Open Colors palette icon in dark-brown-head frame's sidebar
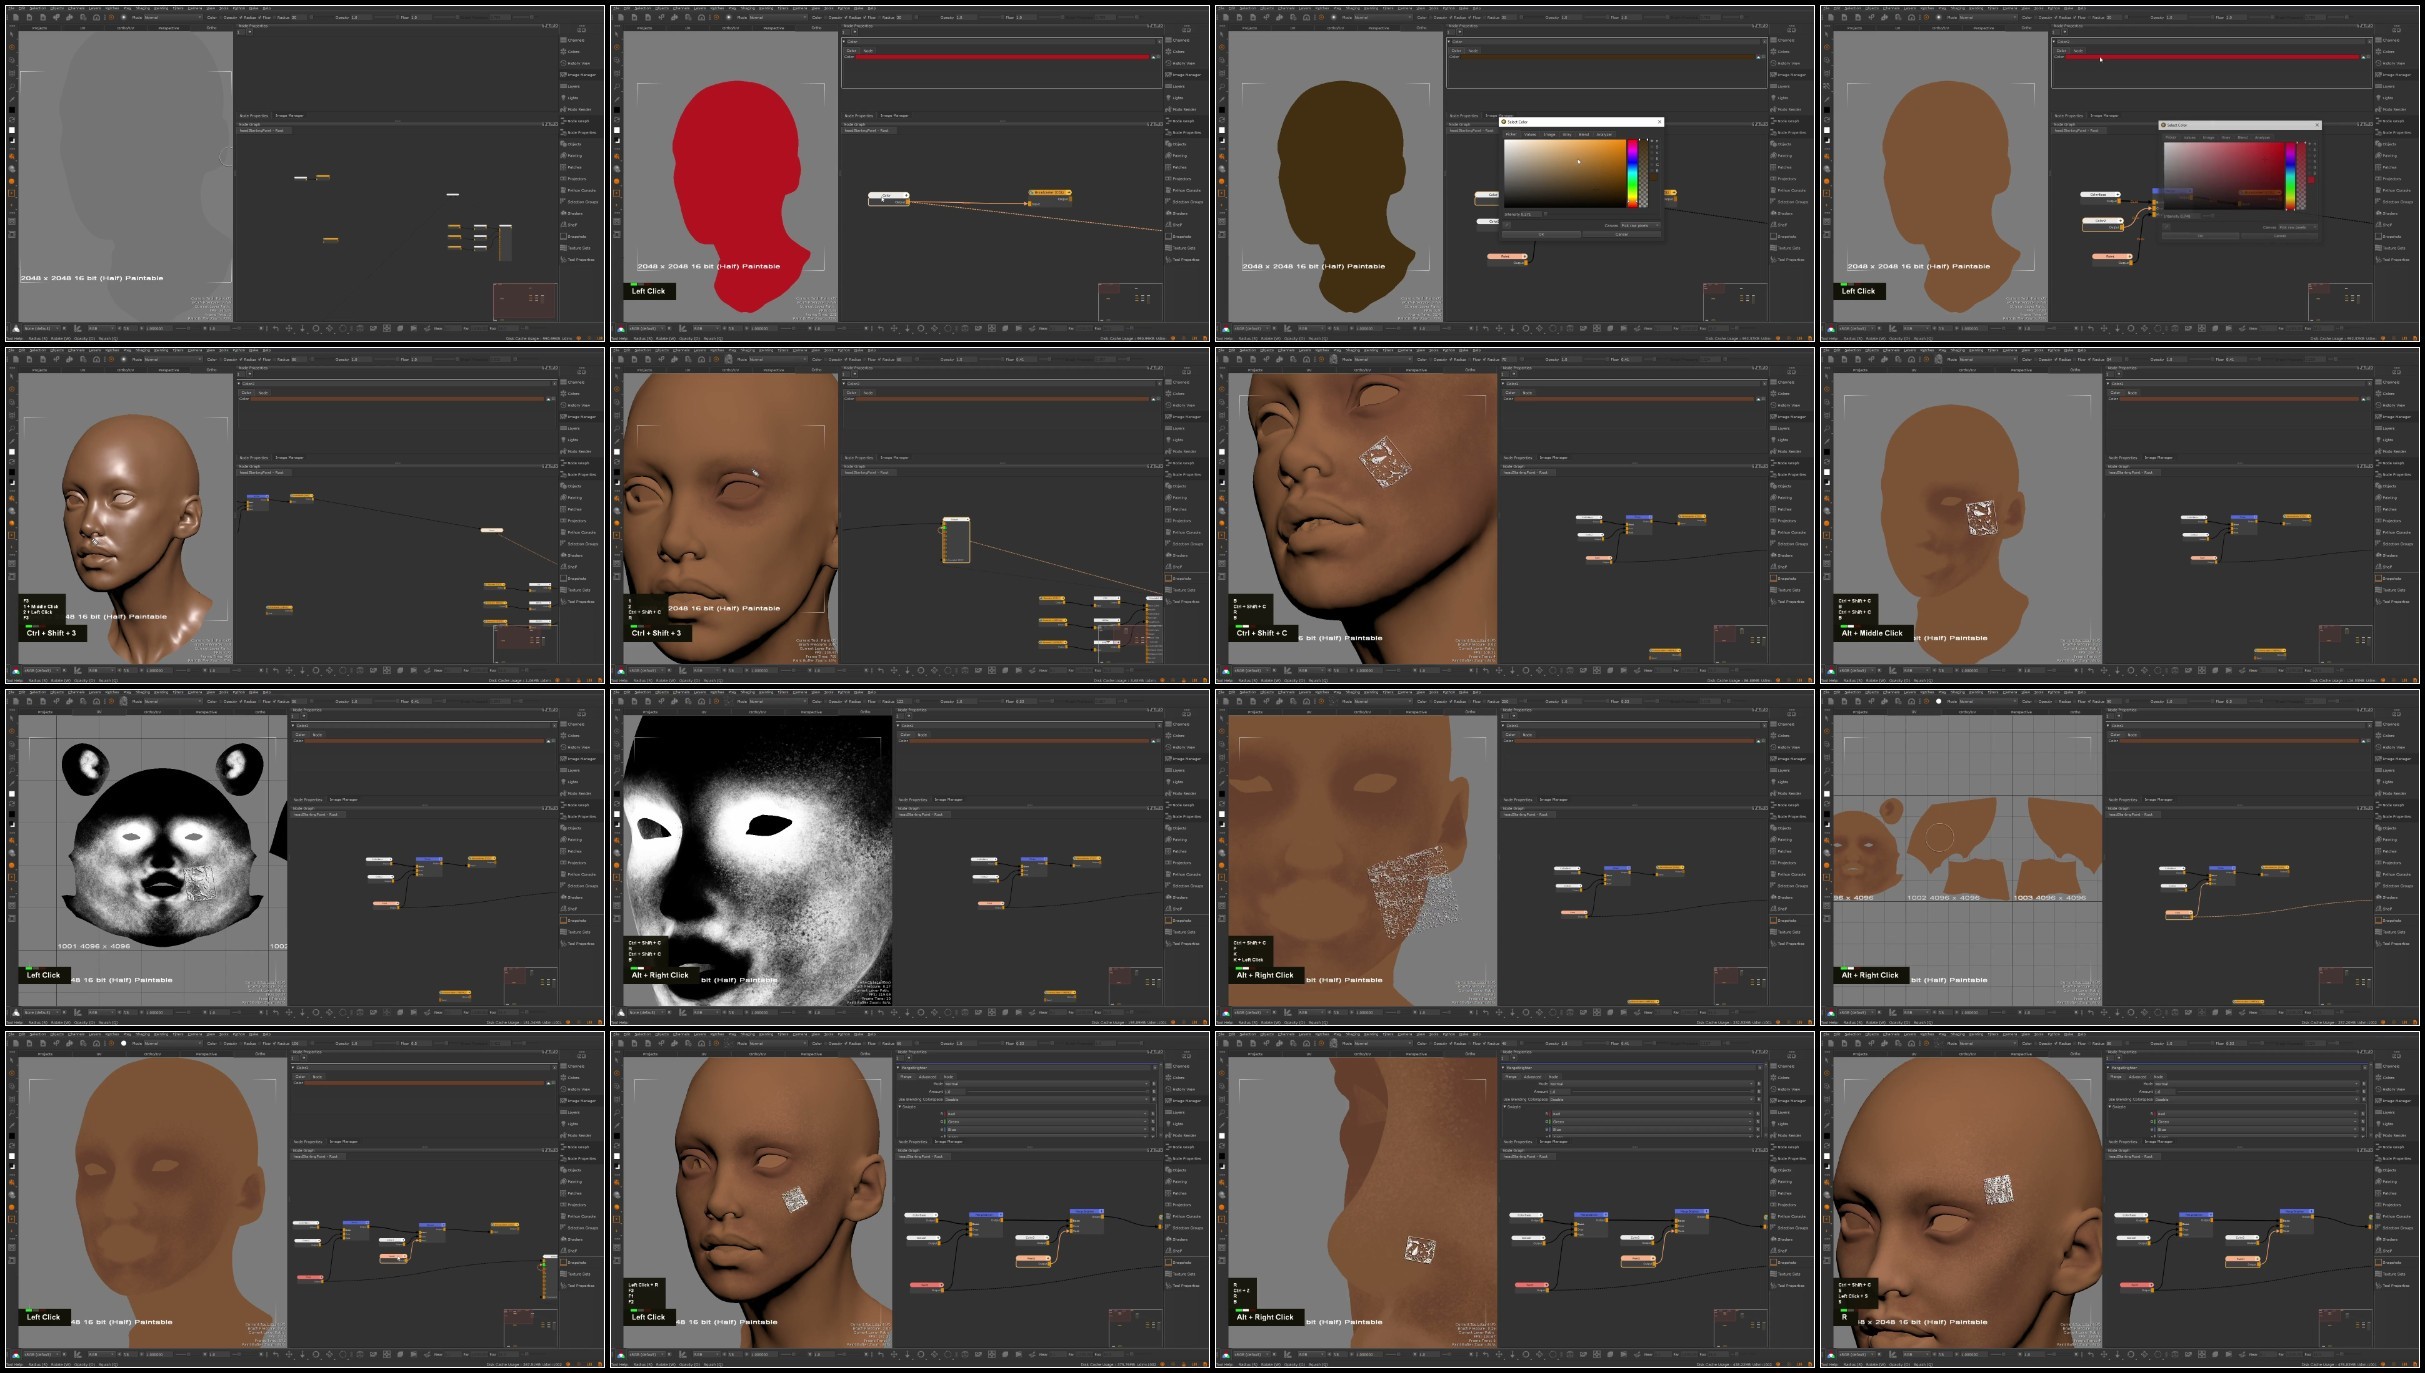This screenshot has height=1373, width=2425. [1773, 52]
